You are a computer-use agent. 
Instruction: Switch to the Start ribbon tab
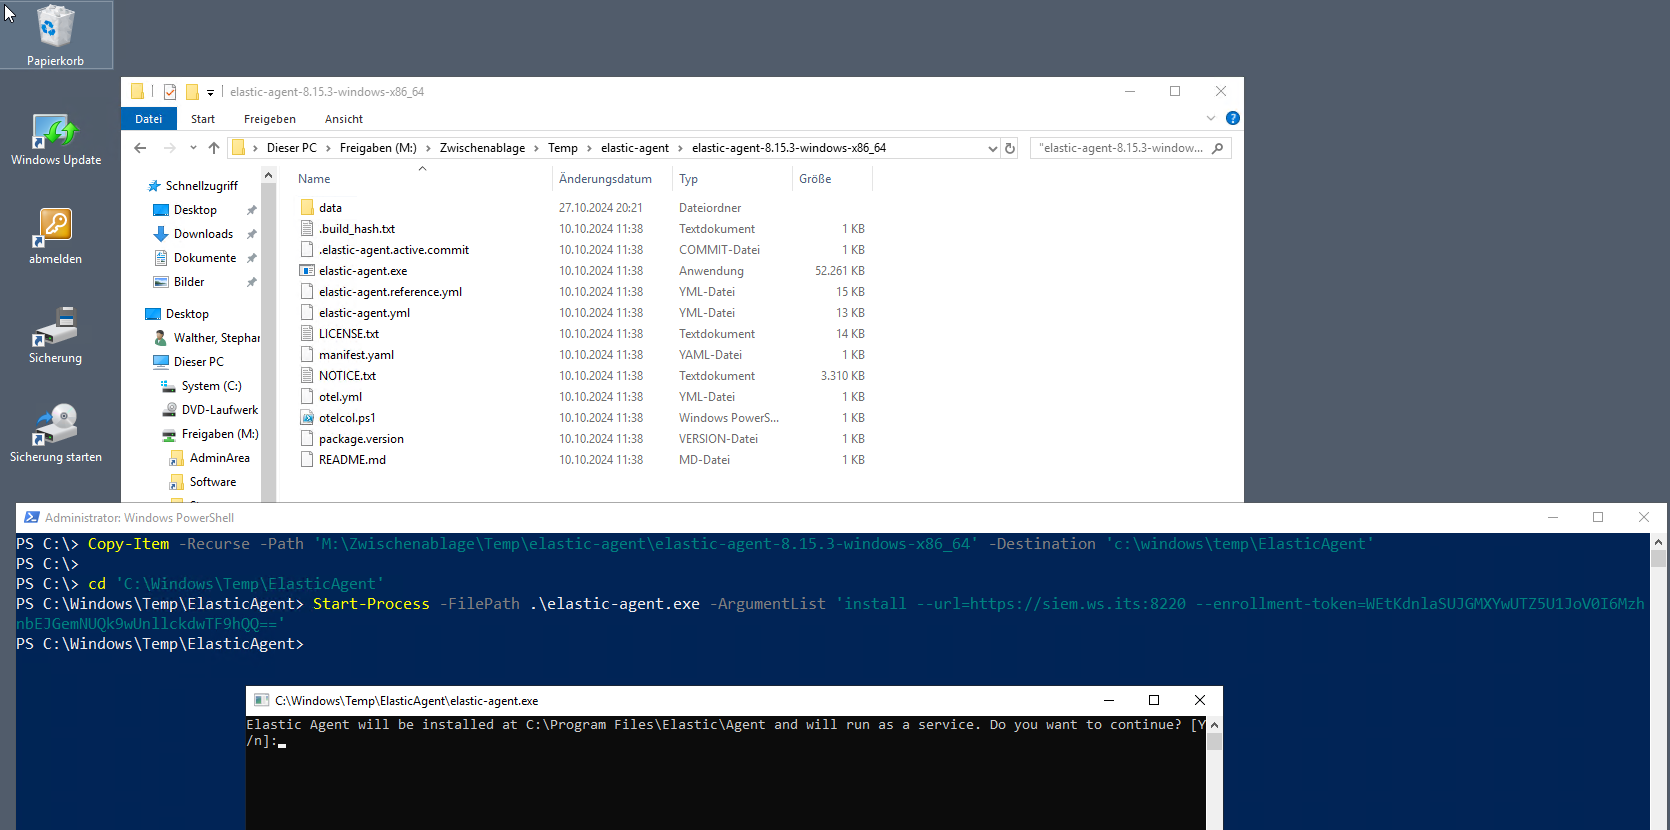pos(203,119)
